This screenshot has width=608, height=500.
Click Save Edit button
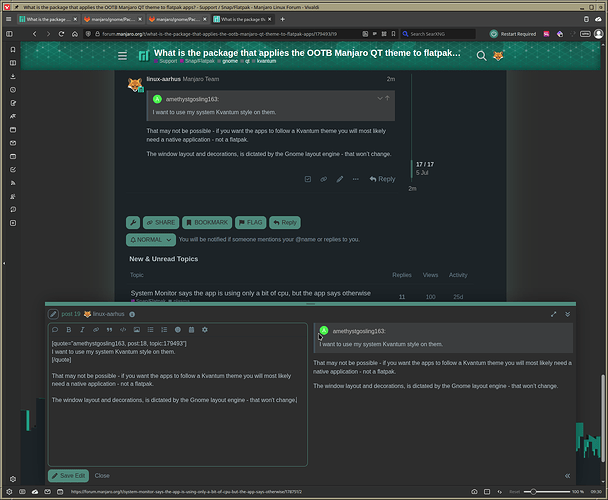pos(69,476)
